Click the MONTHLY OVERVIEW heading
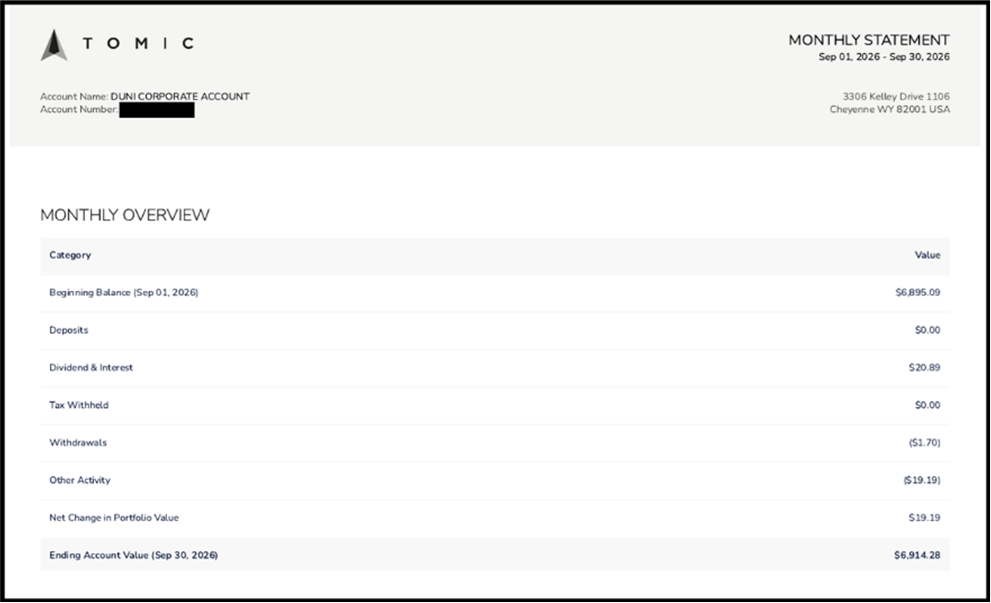991x603 pixels. (125, 215)
